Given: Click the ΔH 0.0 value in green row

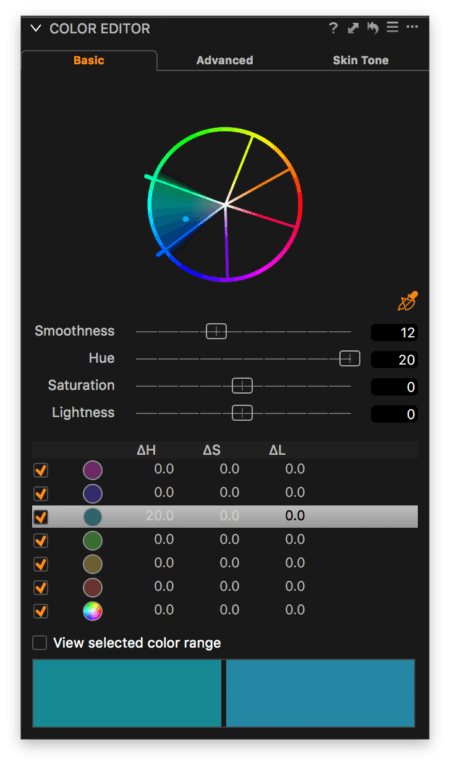Looking at the screenshot, I should click(x=164, y=540).
